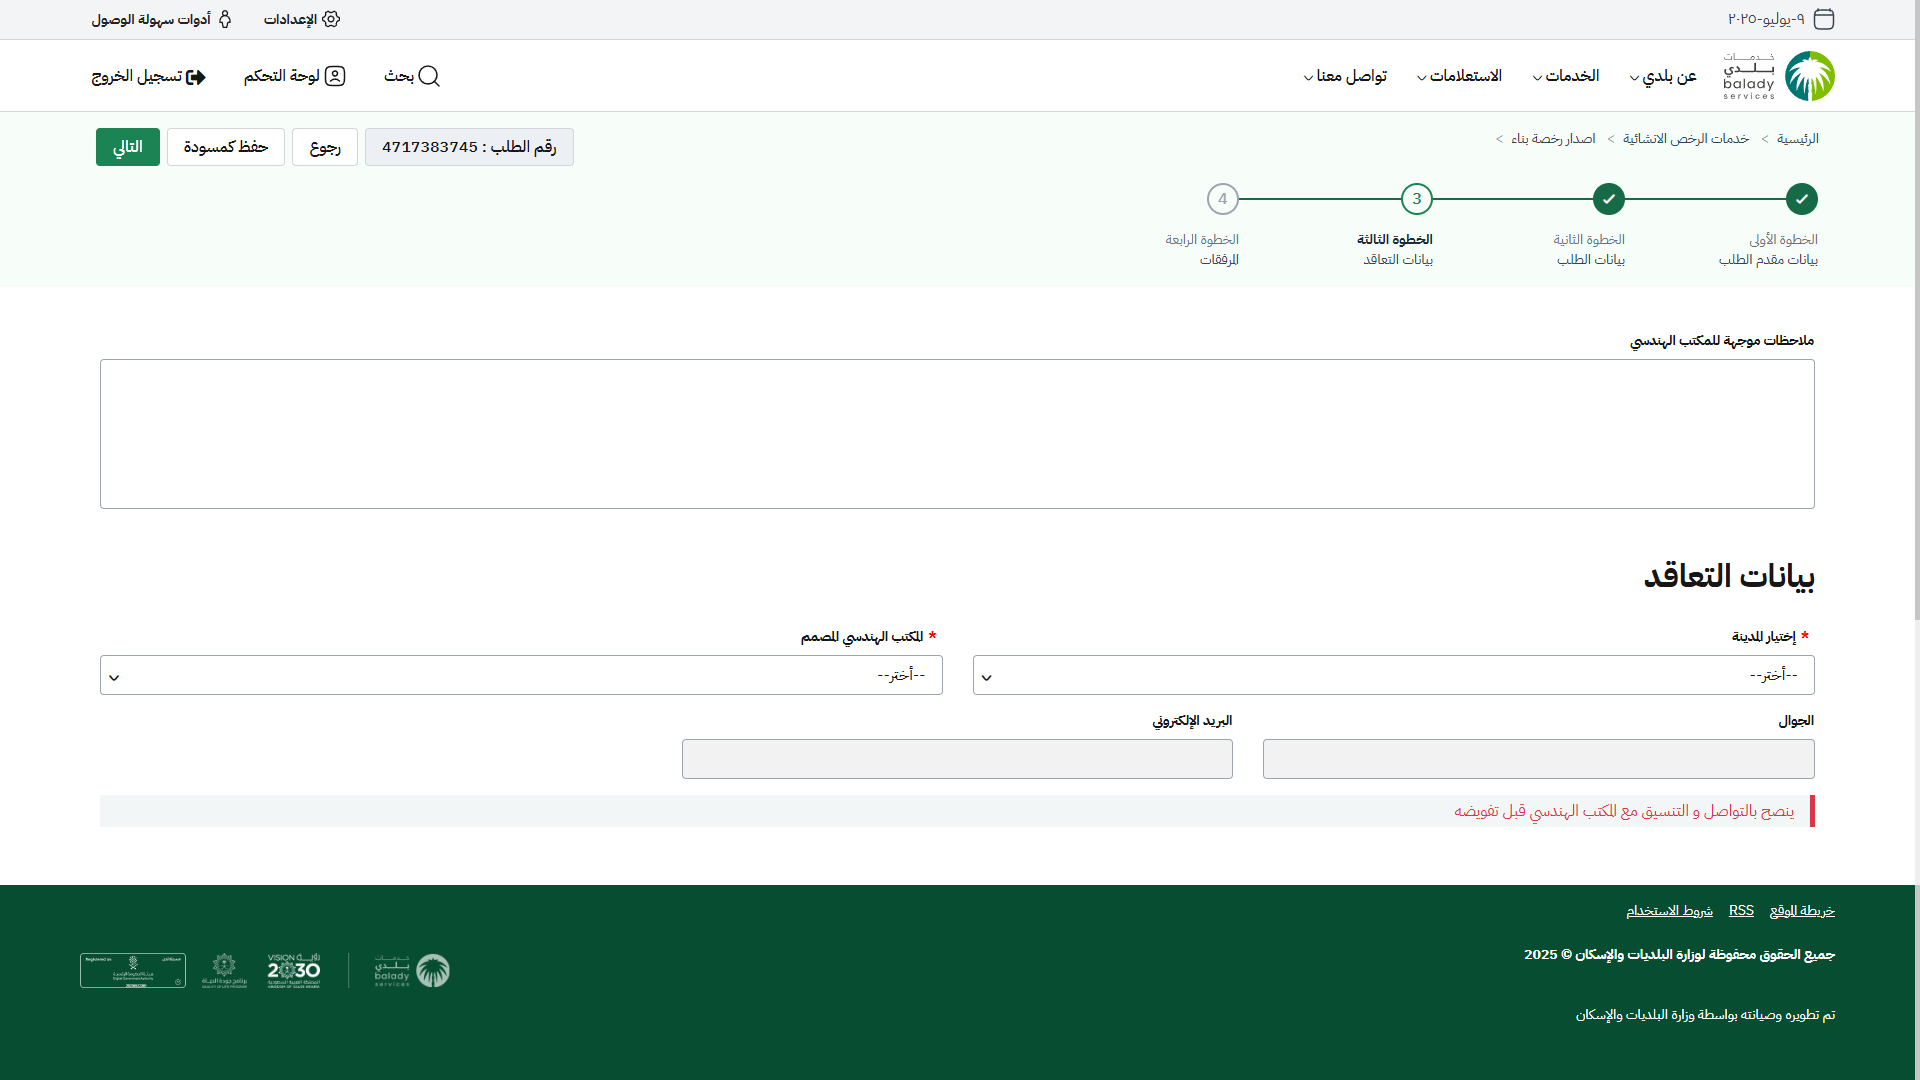Click Vision 2030 logo in footer

coord(294,970)
